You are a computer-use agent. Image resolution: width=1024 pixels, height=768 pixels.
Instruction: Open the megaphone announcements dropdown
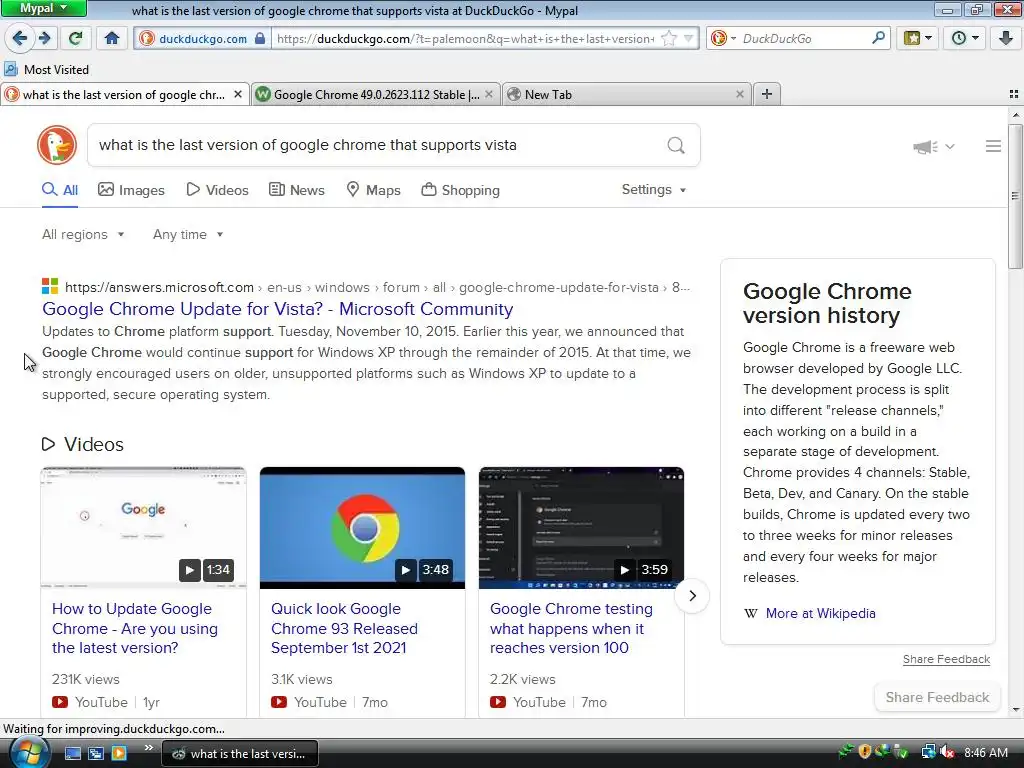[933, 147]
